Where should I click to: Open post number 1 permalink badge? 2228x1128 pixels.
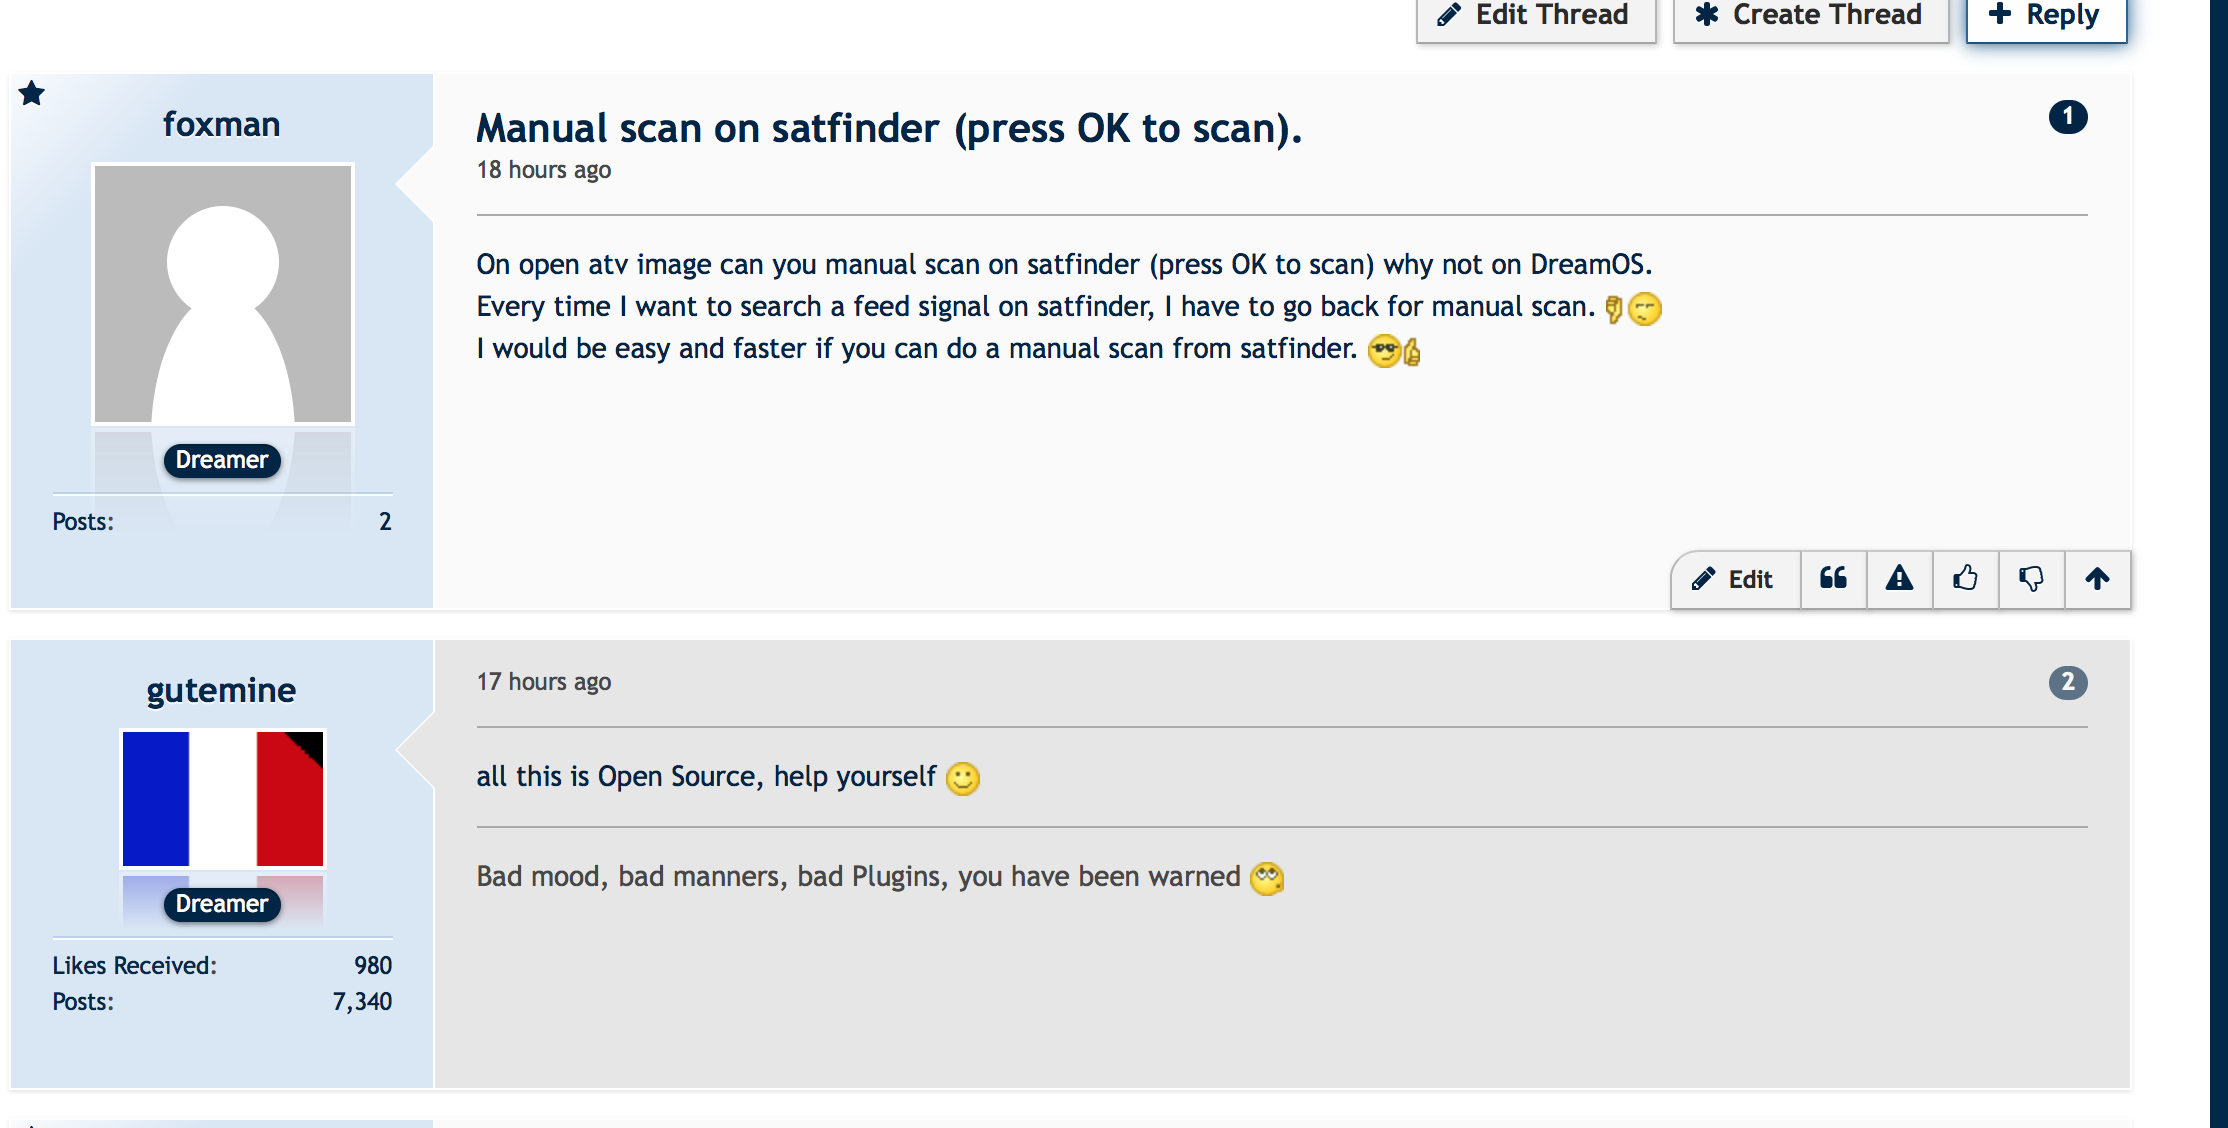pyautogui.click(x=2067, y=117)
